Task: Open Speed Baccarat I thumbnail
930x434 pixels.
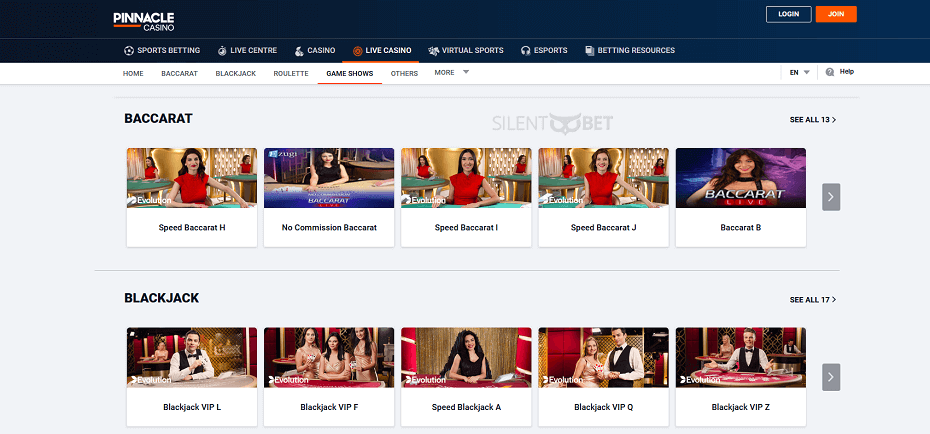Action: tap(466, 178)
